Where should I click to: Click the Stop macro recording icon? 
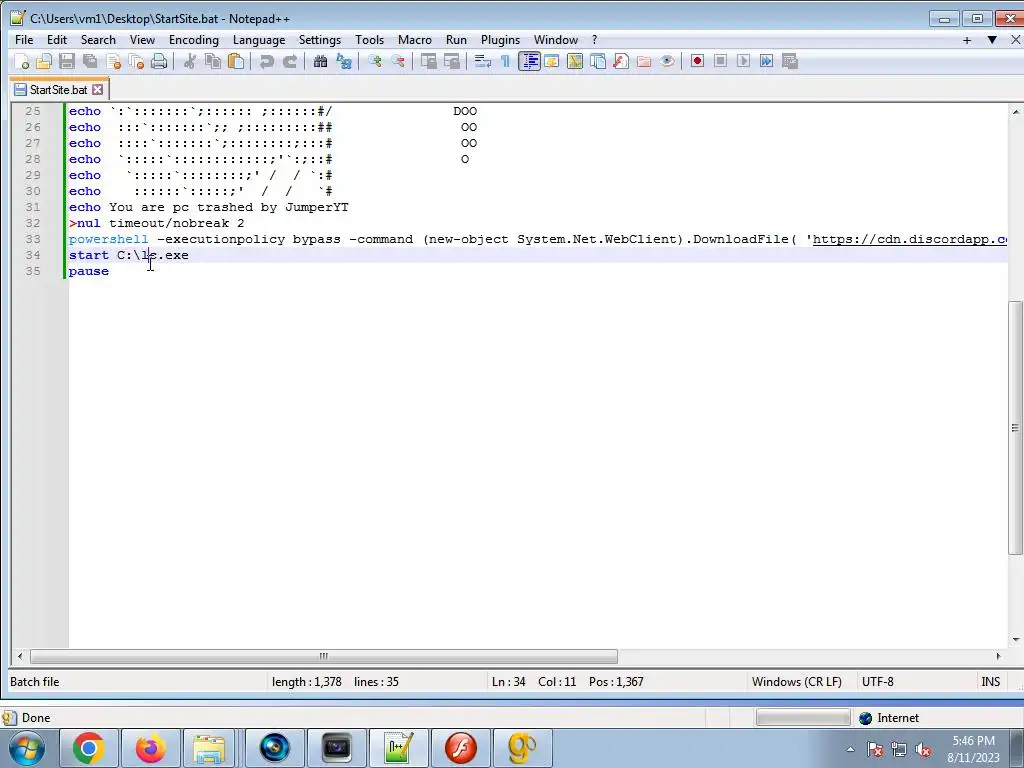[720, 61]
